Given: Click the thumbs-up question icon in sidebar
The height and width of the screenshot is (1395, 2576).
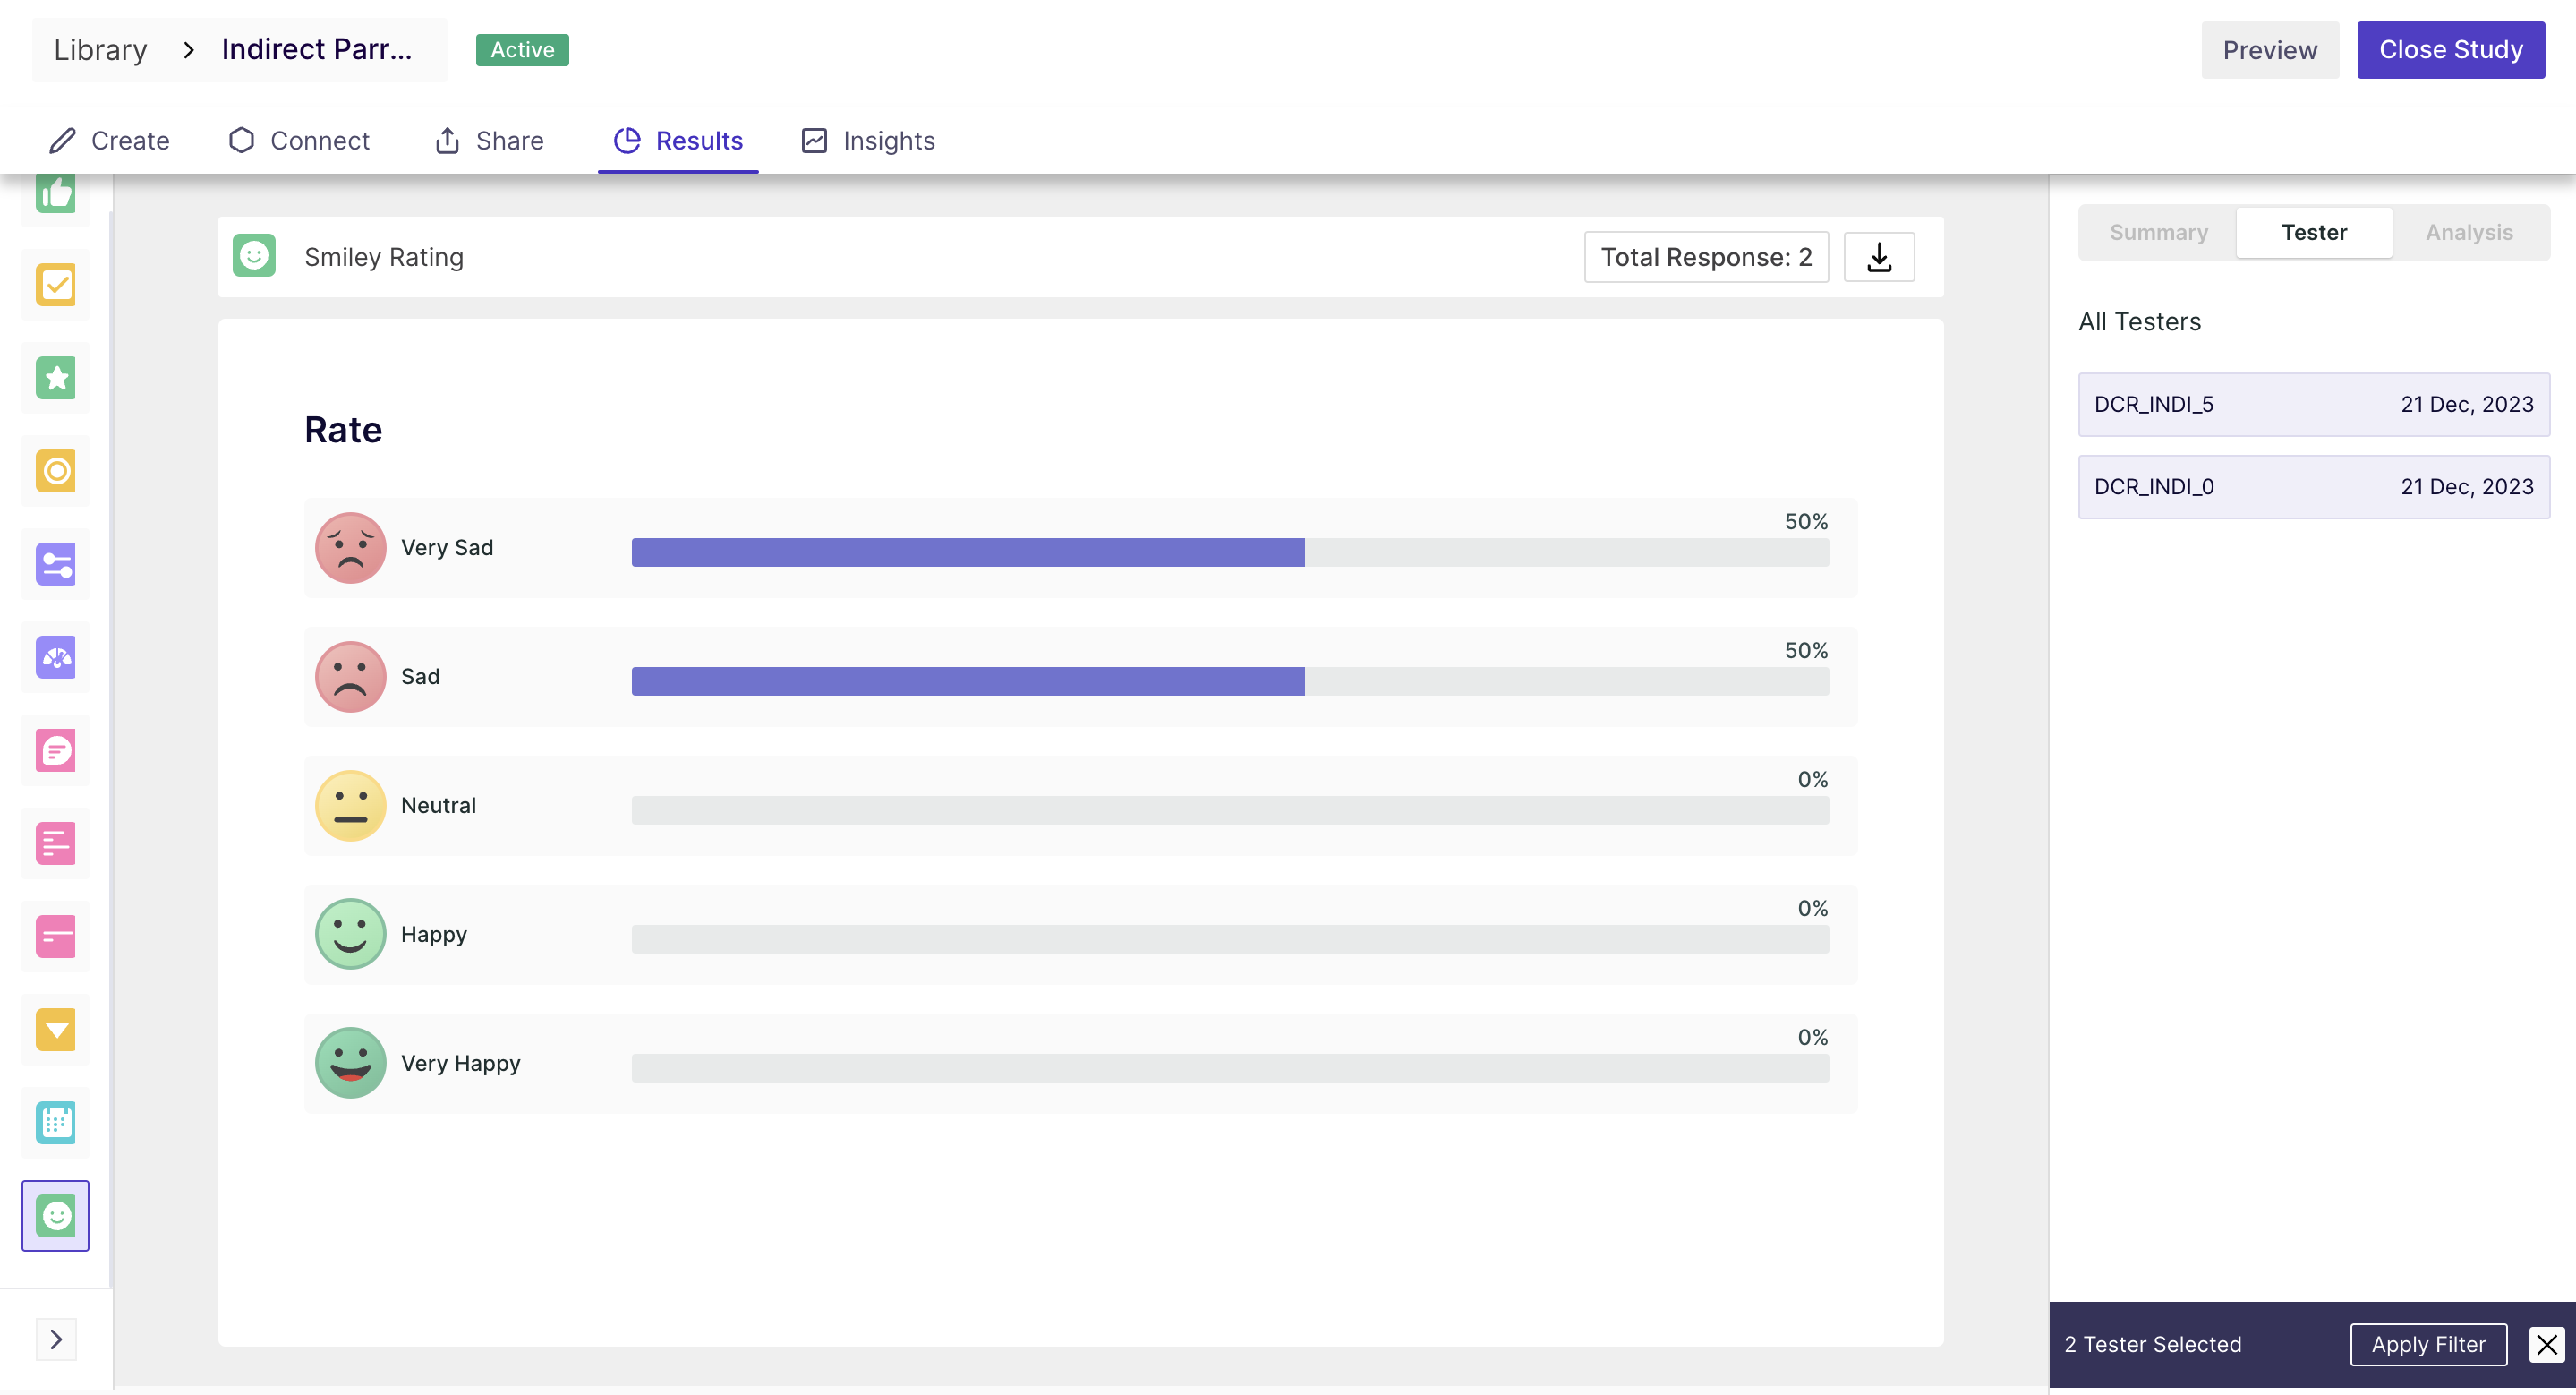Looking at the screenshot, I should pyautogui.click(x=56, y=194).
